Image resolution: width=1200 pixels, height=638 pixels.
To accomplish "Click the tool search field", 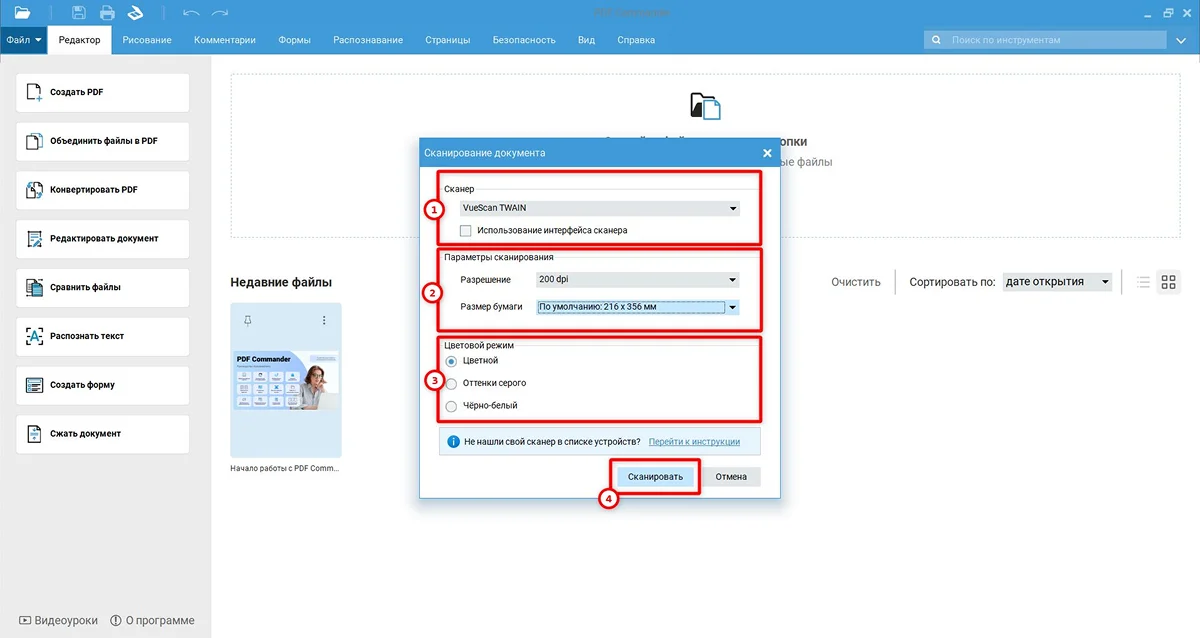I will (1045, 40).
